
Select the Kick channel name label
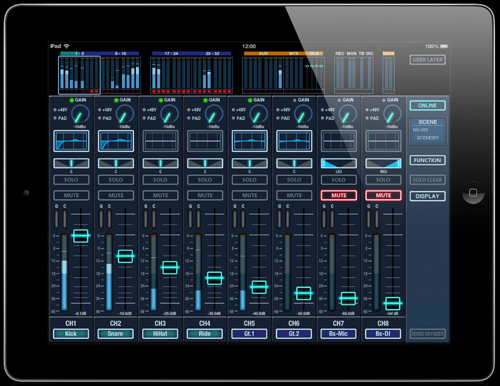(x=71, y=334)
